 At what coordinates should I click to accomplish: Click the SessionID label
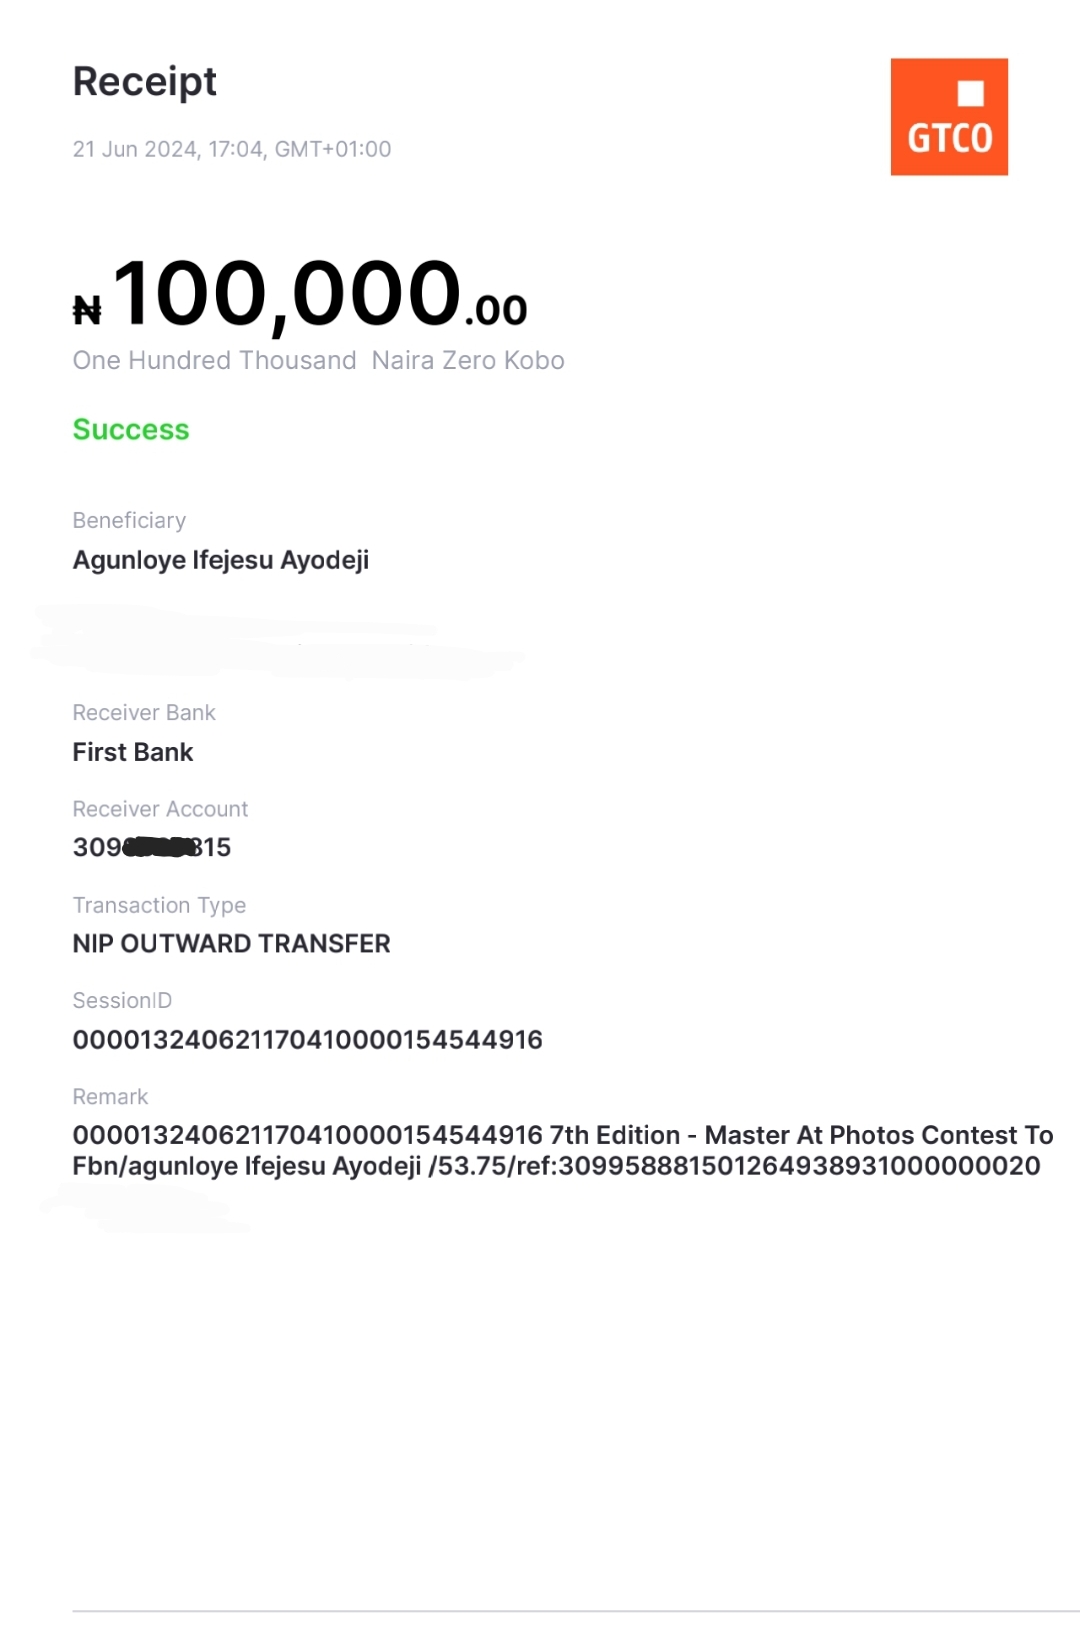[x=122, y=1000]
